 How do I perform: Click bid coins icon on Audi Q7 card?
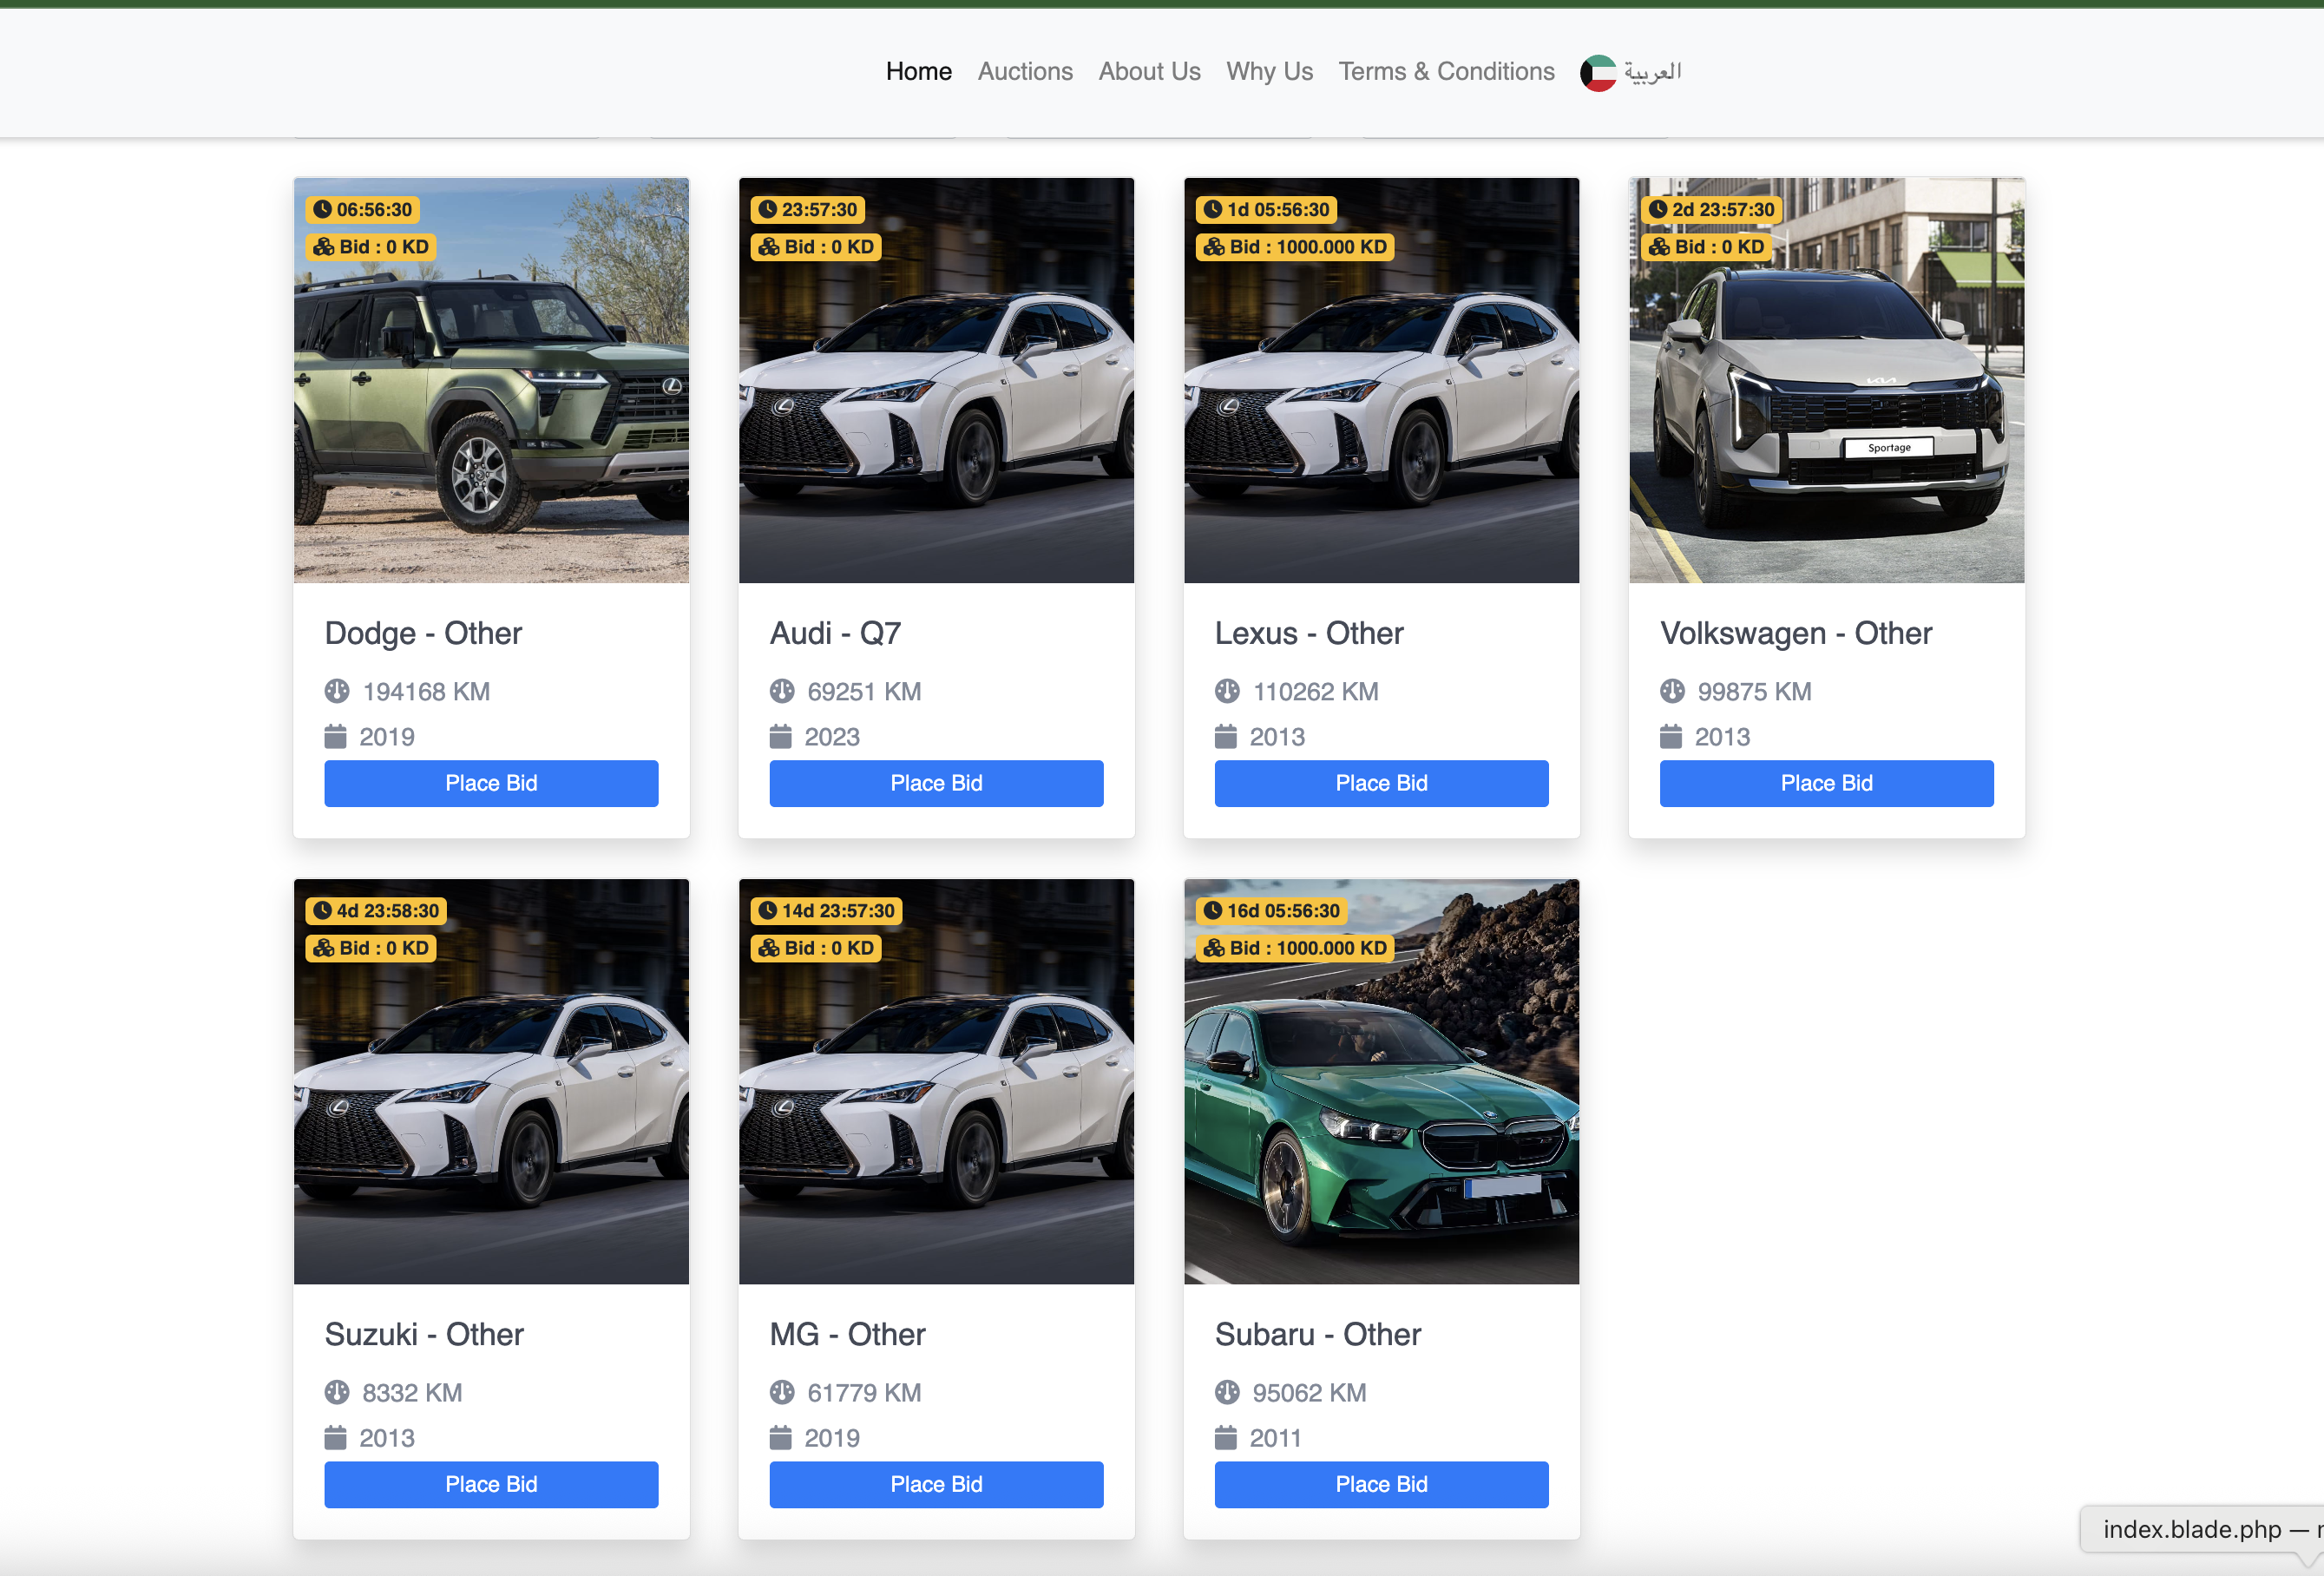coord(768,247)
